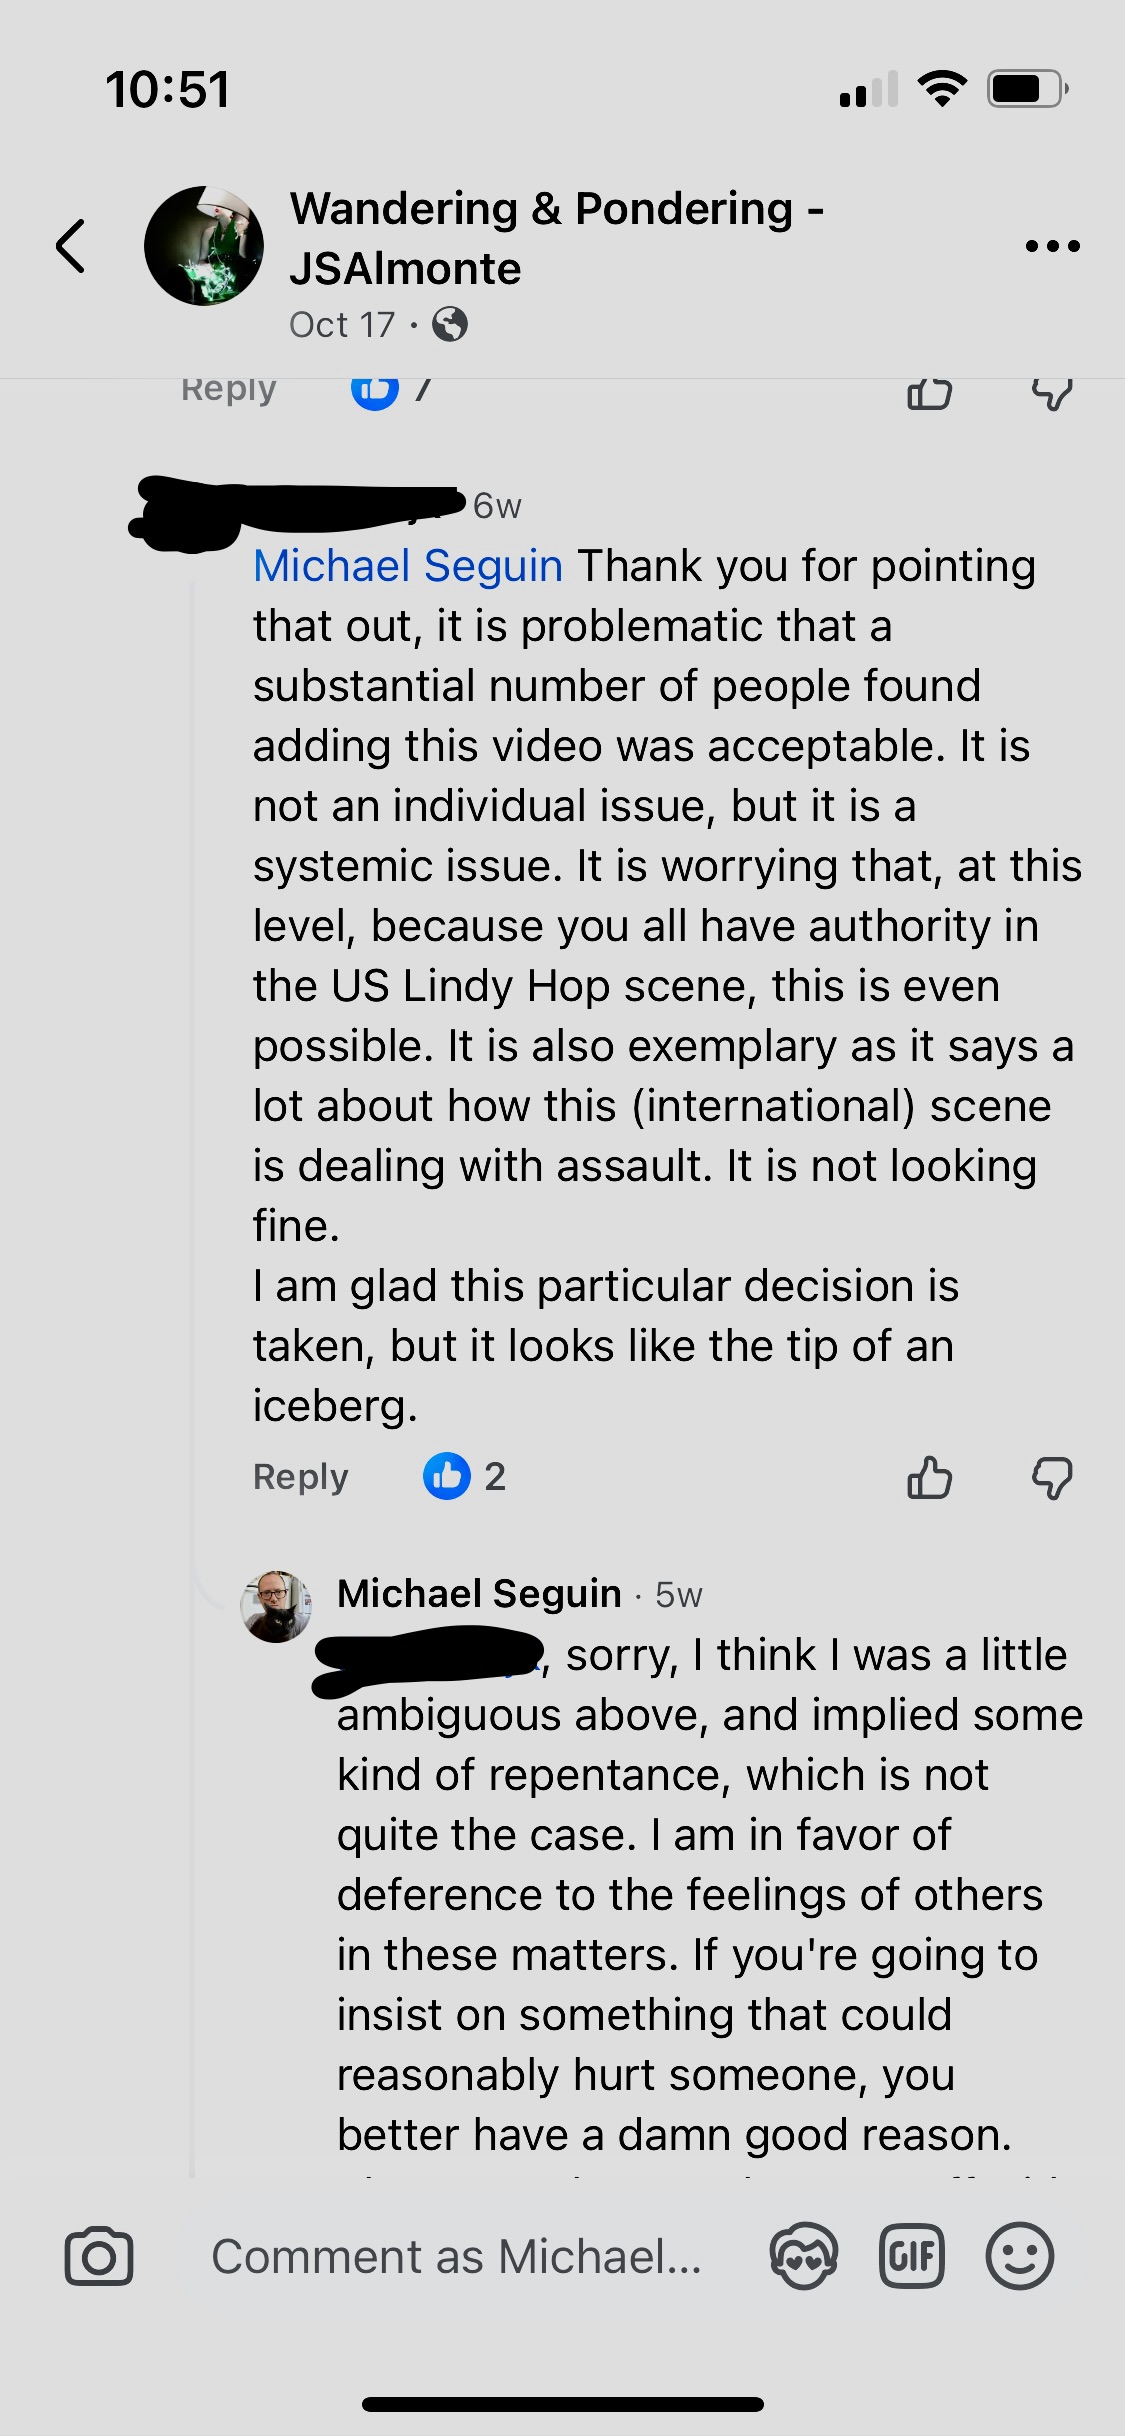Open the avatar stickers picker
The image size is (1125, 2436).
coord(803,2257)
